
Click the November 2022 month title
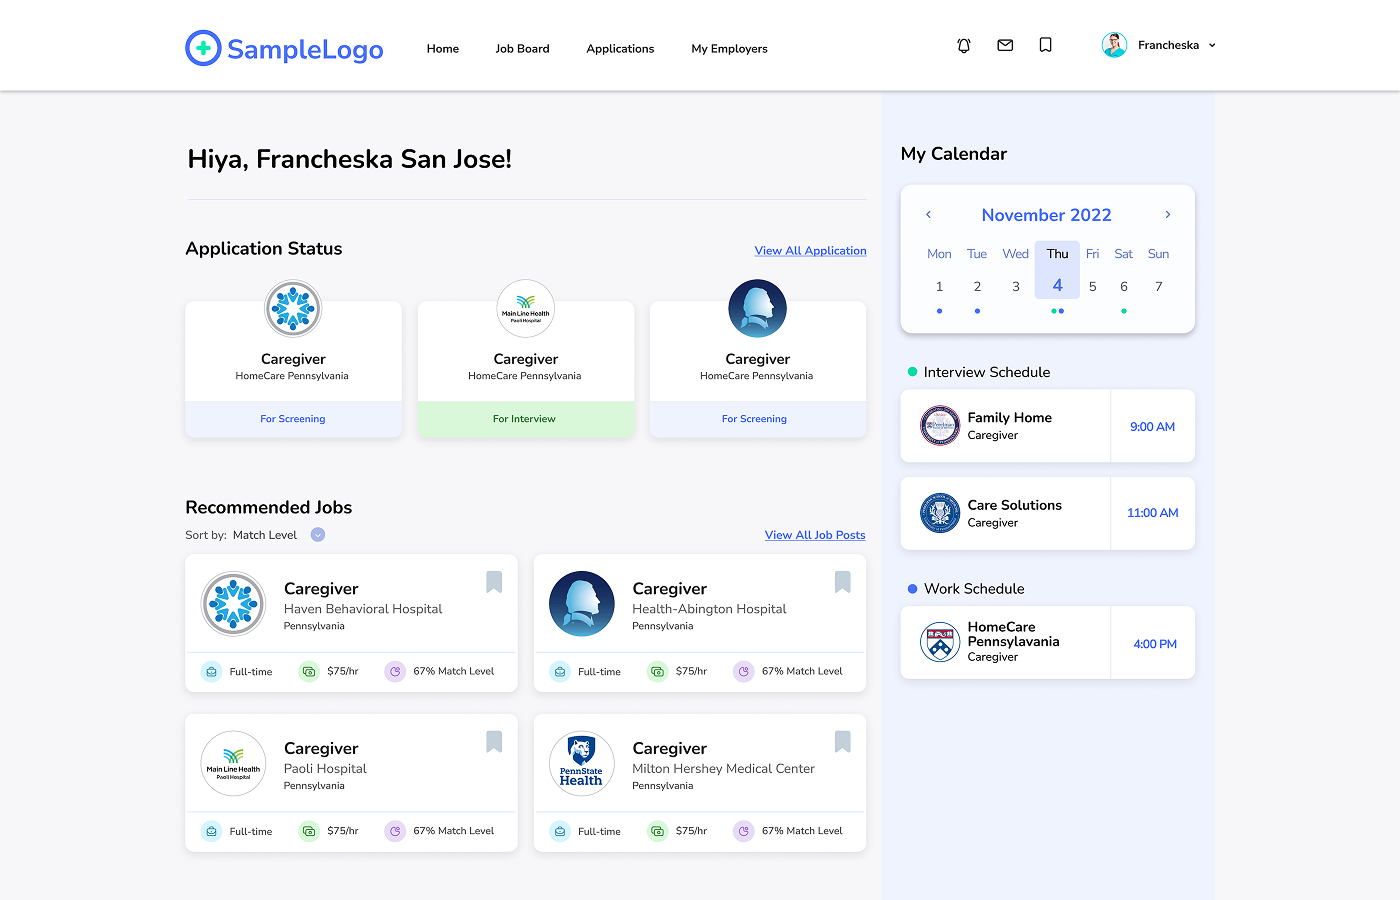pyautogui.click(x=1047, y=215)
